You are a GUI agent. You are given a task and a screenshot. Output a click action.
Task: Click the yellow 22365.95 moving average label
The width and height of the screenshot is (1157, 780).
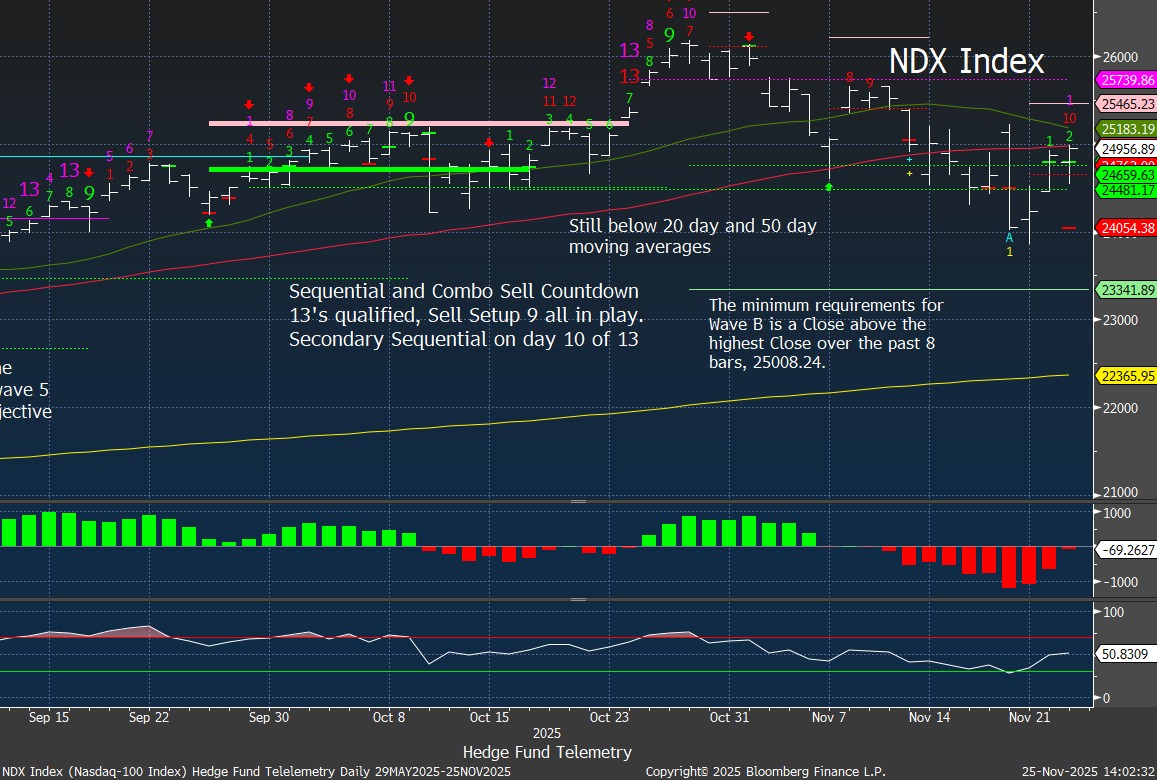tap(1127, 376)
